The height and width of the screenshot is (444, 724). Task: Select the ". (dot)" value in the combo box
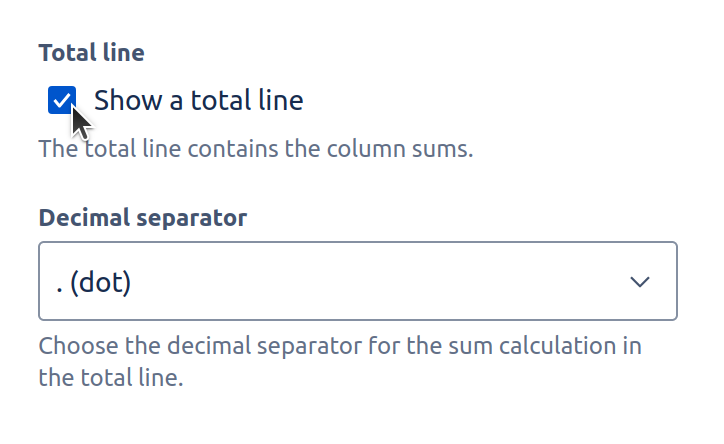tap(94, 282)
